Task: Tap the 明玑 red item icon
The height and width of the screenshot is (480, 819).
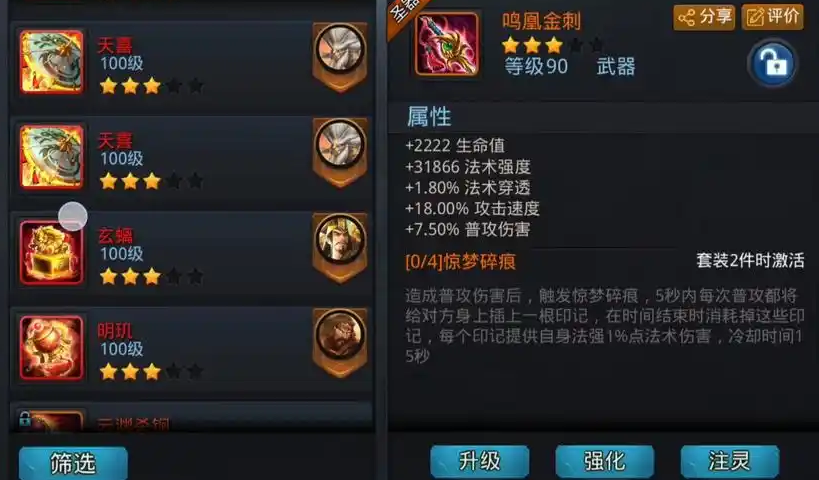Action: (52, 348)
